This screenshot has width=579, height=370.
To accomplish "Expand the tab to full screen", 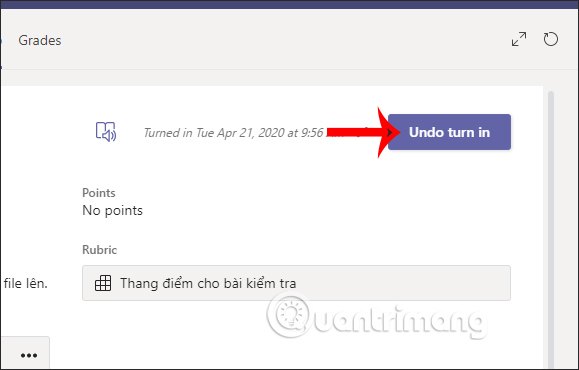I will 519,39.
